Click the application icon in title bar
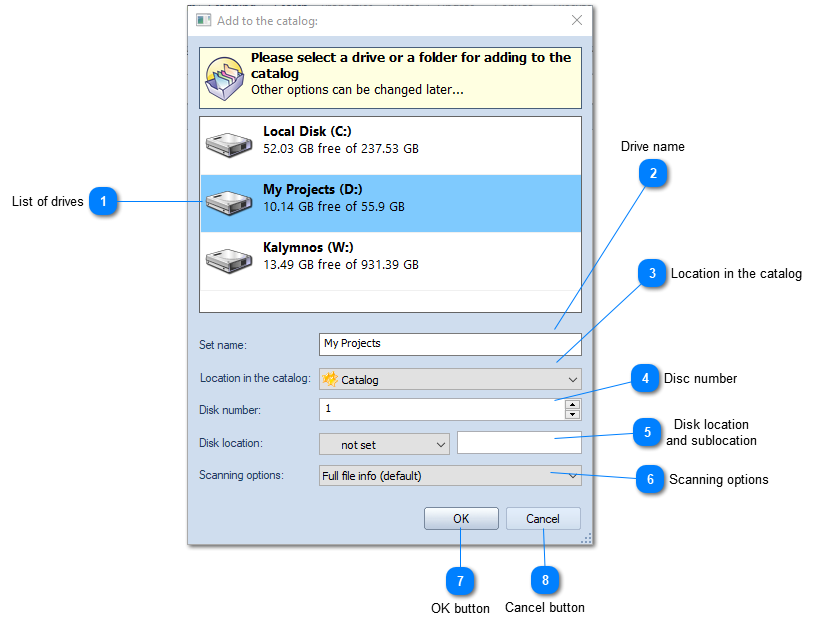 click(203, 19)
